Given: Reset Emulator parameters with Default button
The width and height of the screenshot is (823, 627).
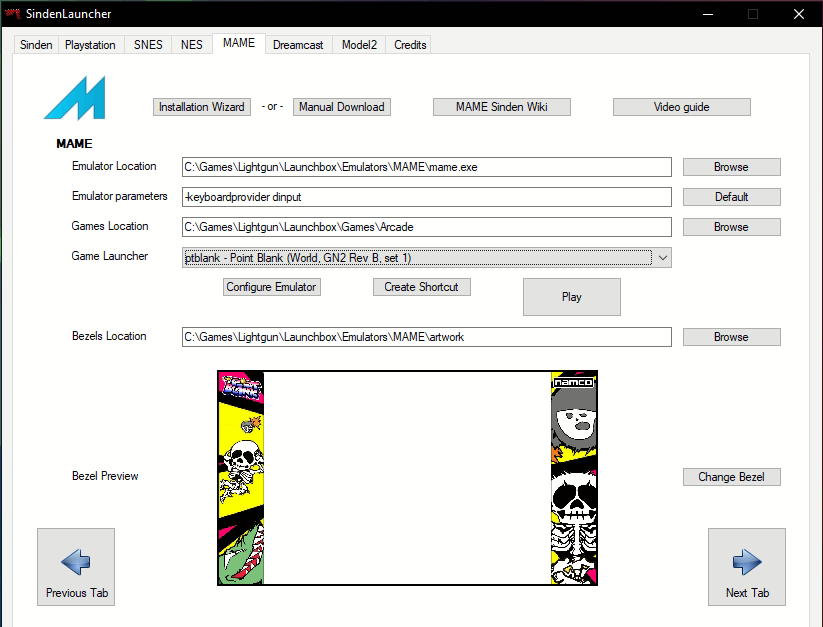Looking at the screenshot, I should 732,197.
